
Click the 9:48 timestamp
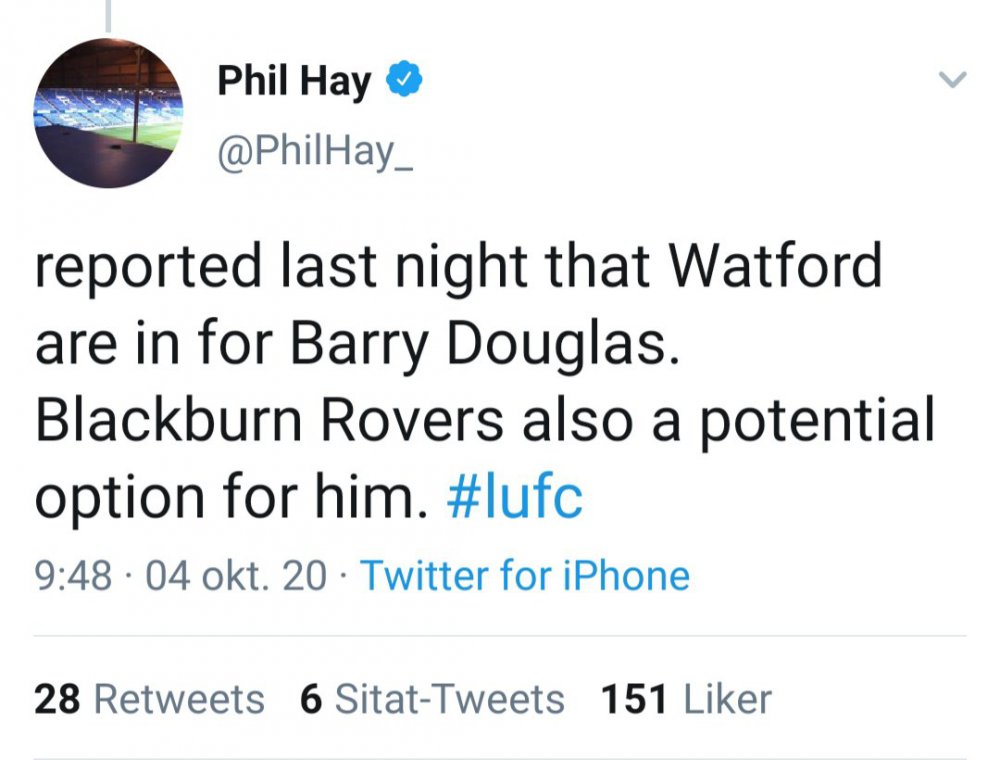click(73, 576)
